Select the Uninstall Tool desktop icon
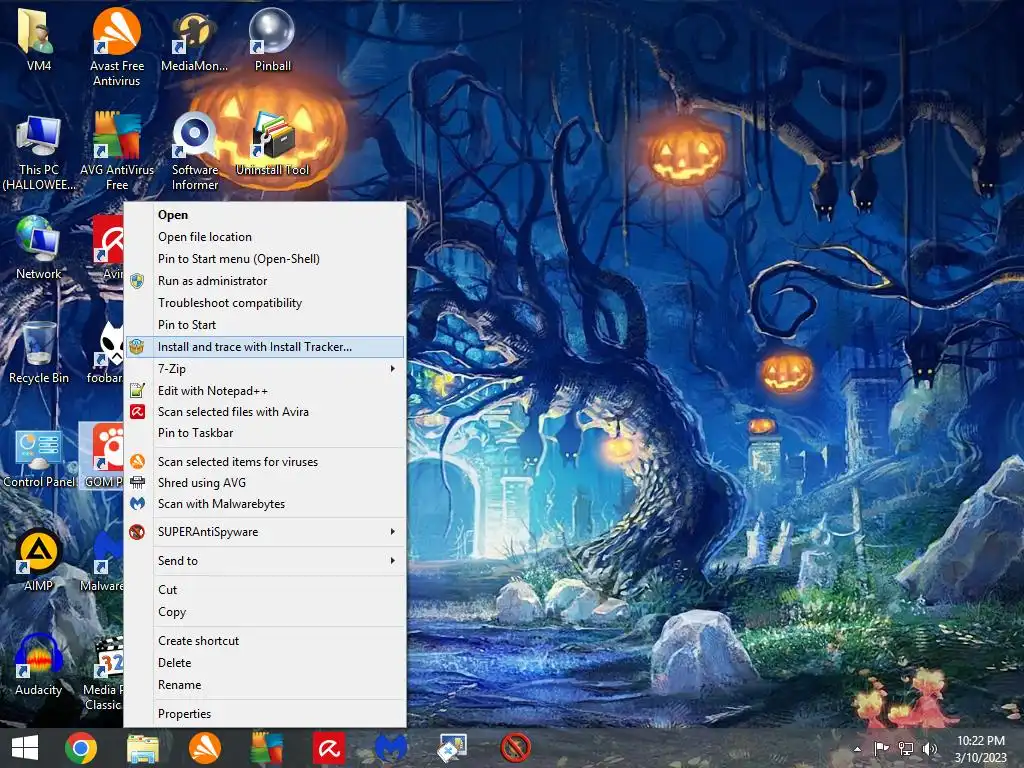1024x768 pixels. [272, 144]
